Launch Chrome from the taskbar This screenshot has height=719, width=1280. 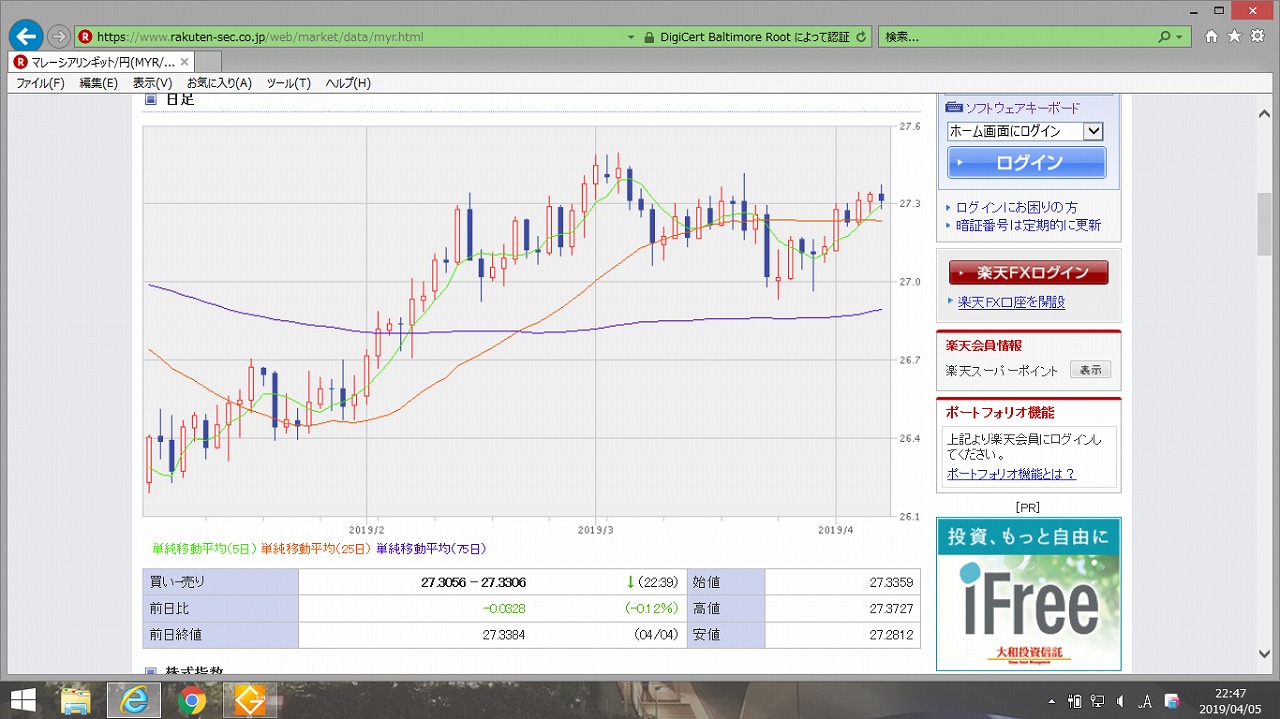[x=192, y=701]
